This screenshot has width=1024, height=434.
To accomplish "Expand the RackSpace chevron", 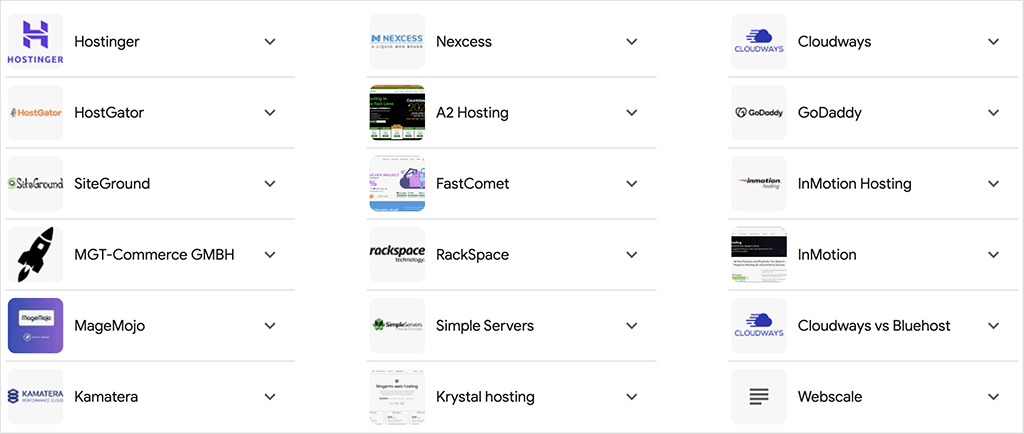I will tap(632, 255).
